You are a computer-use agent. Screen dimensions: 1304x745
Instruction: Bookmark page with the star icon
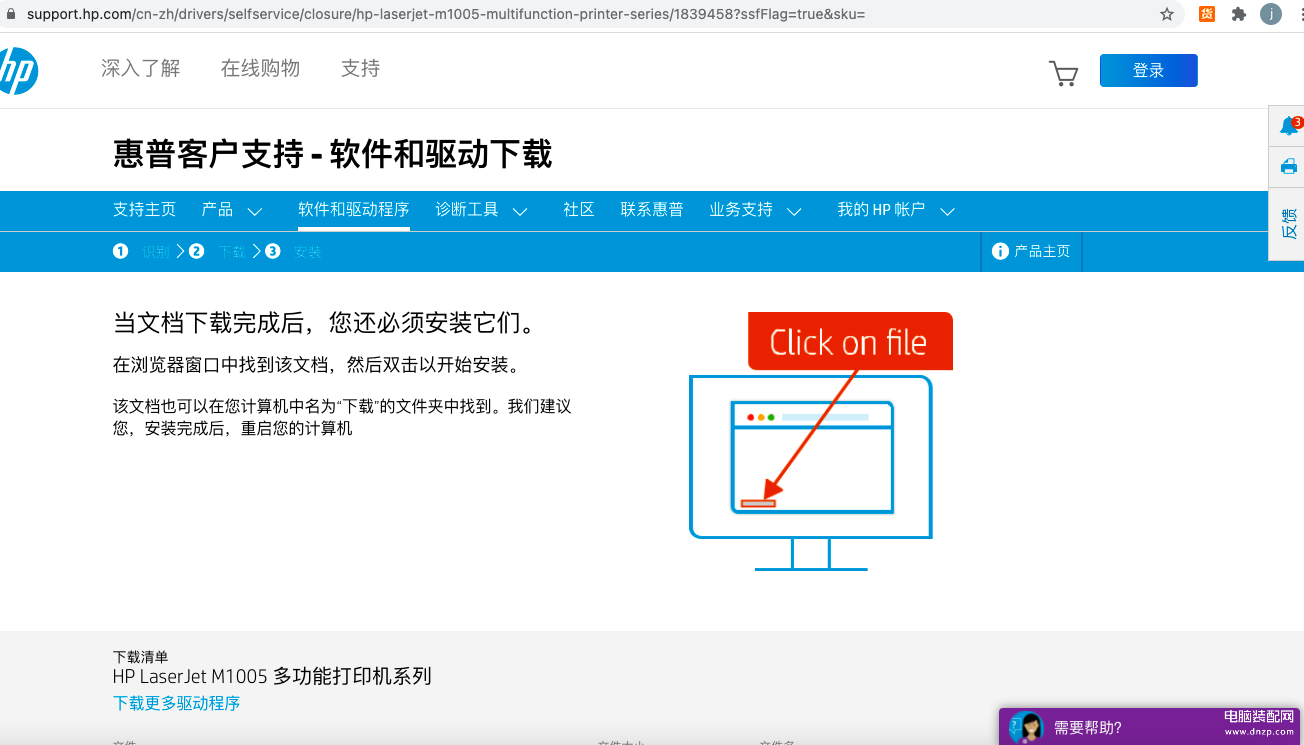click(x=1167, y=14)
